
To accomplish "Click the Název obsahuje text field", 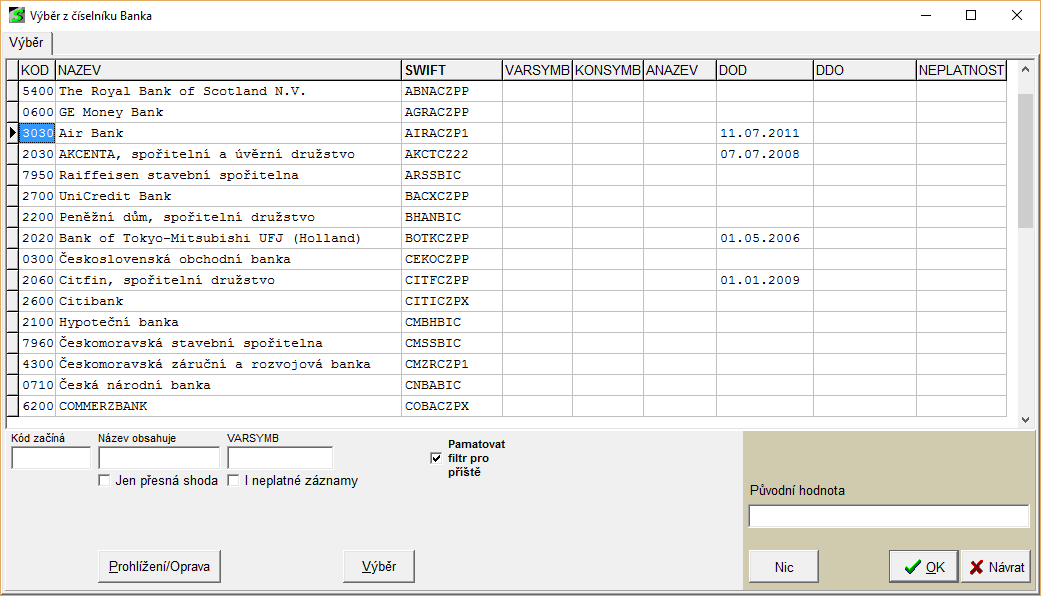I will [x=158, y=458].
